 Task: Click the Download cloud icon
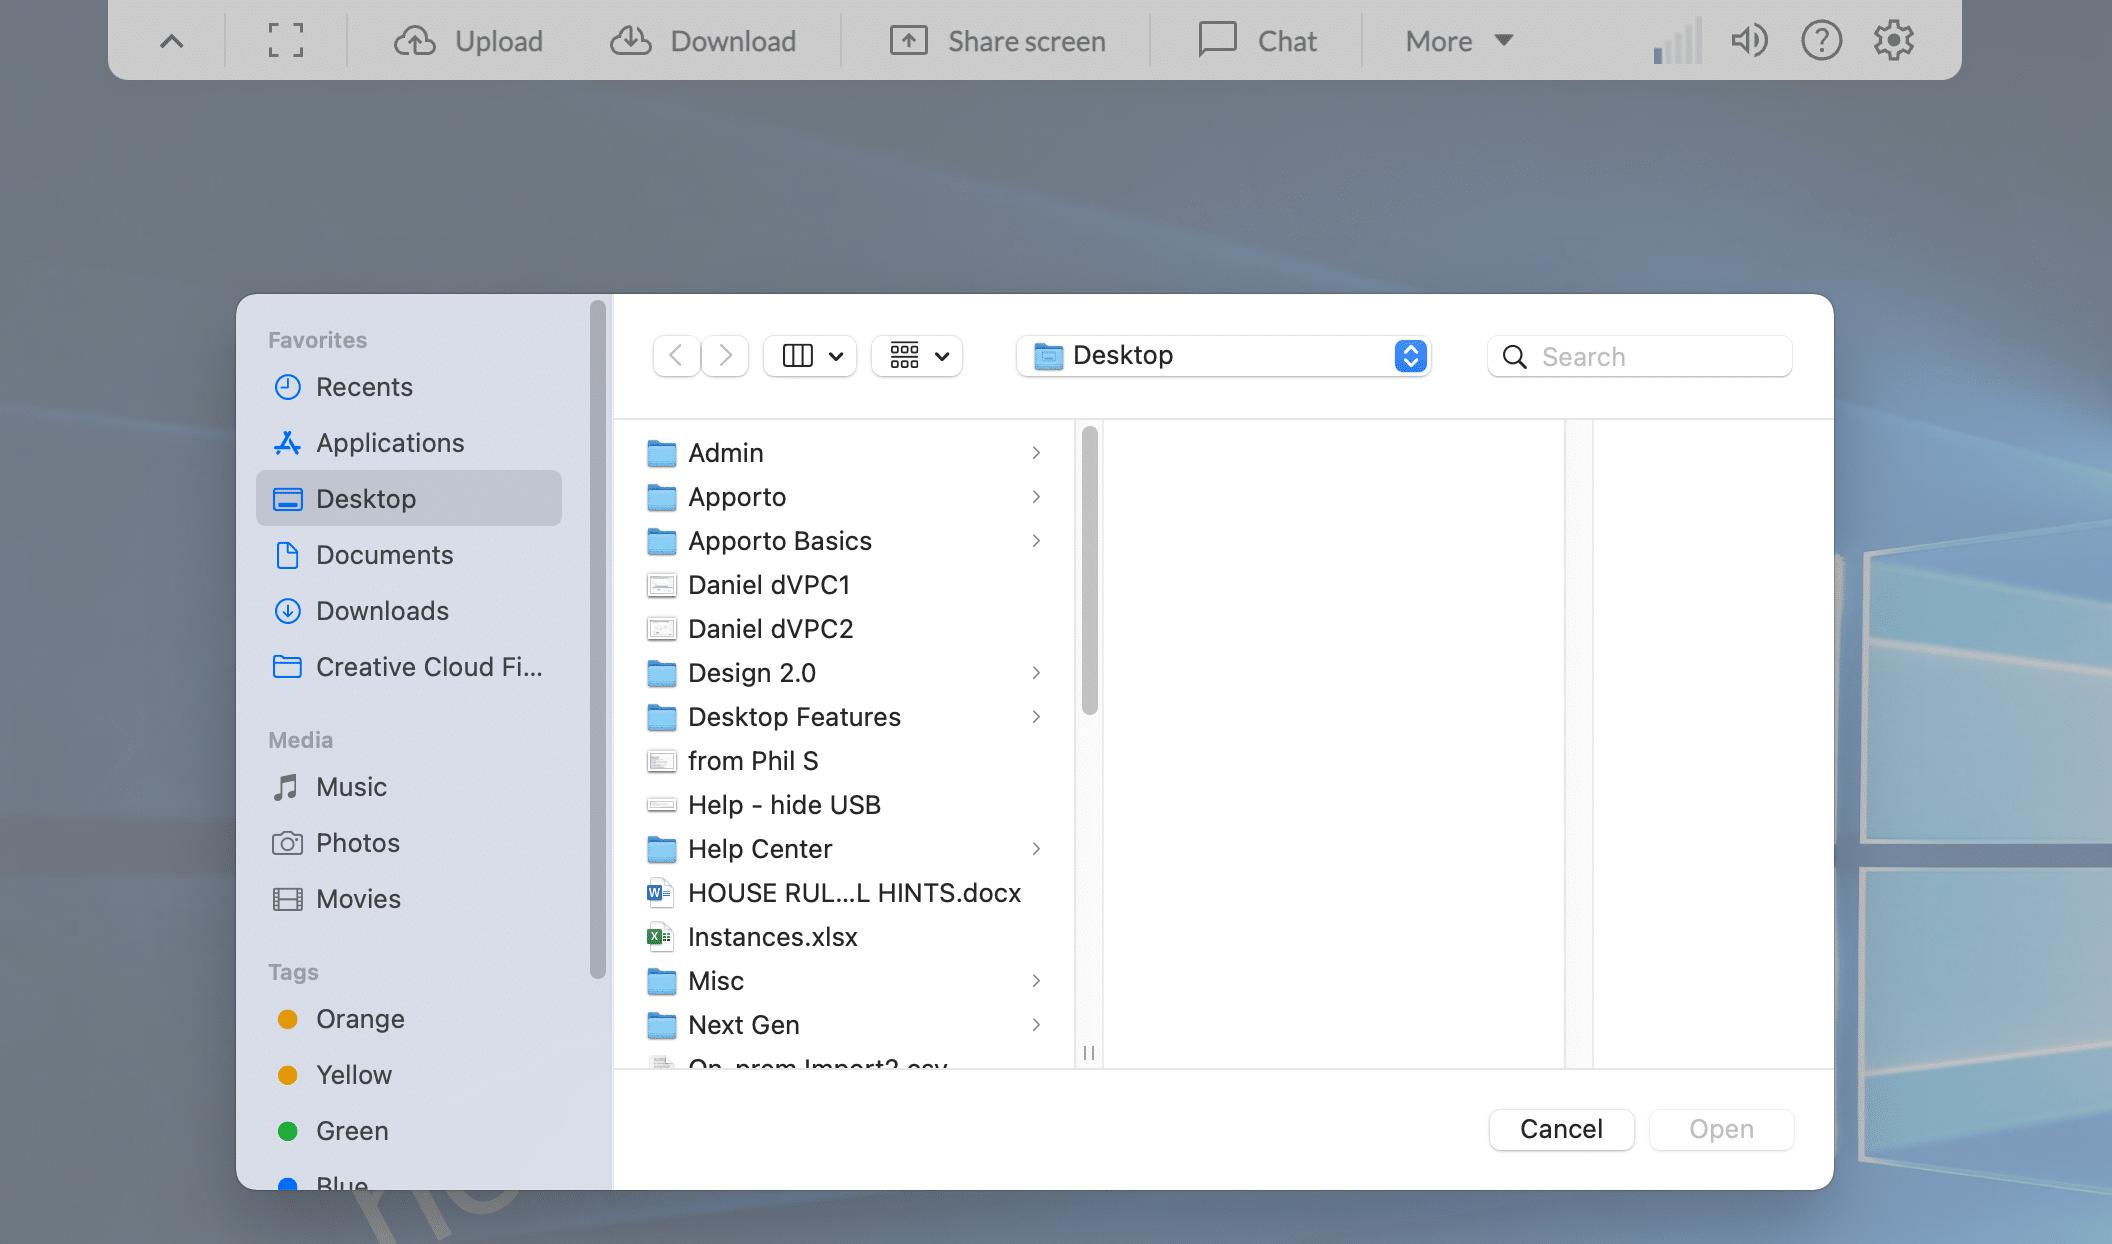631,41
